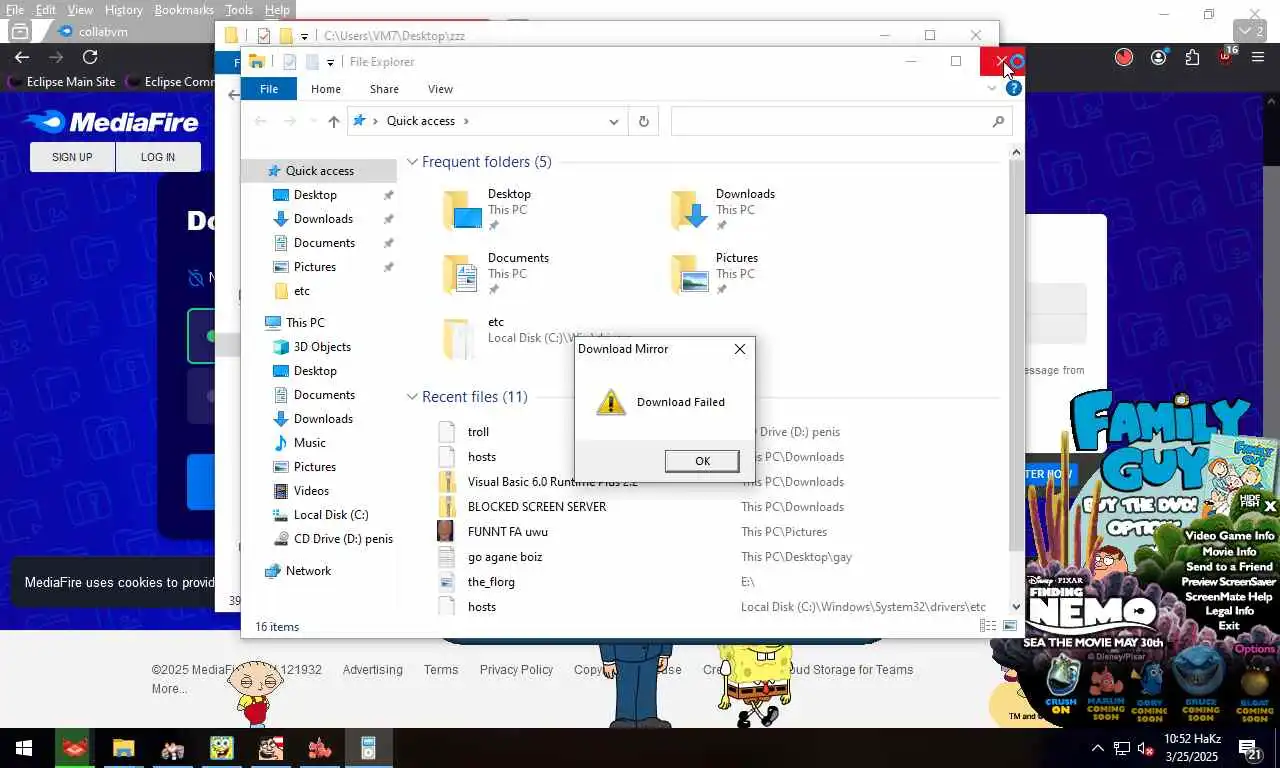Click Movie Info in the Nemo ScreenMate menu
This screenshot has height=768, width=1280.
click(1229, 551)
